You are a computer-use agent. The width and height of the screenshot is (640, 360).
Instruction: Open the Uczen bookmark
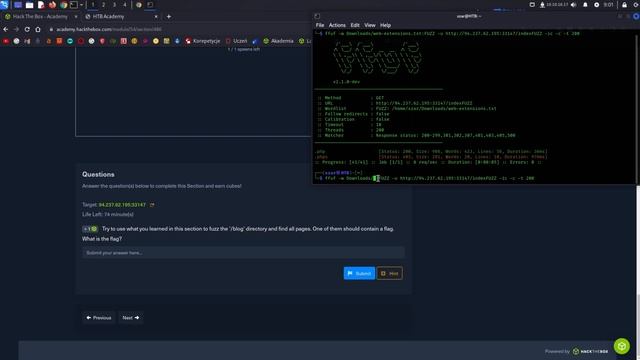(x=236, y=41)
